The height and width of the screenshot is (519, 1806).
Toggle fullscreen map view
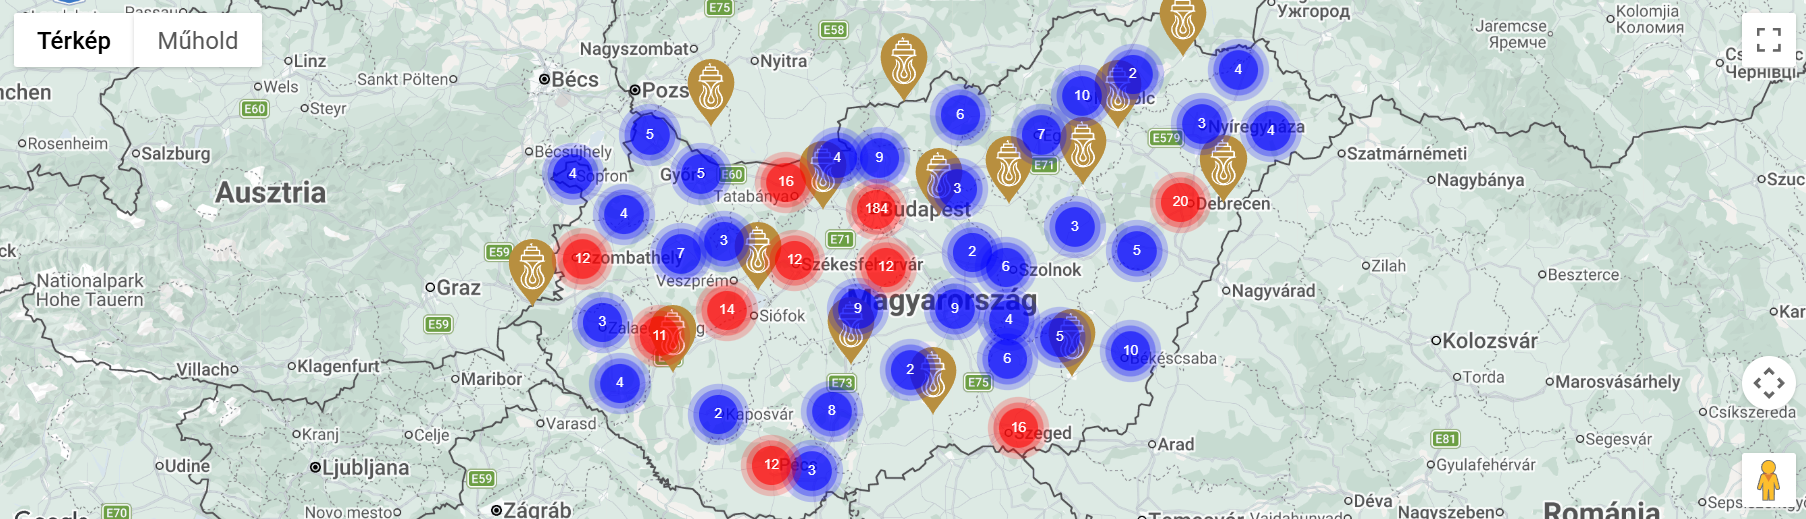pyautogui.click(x=1769, y=40)
